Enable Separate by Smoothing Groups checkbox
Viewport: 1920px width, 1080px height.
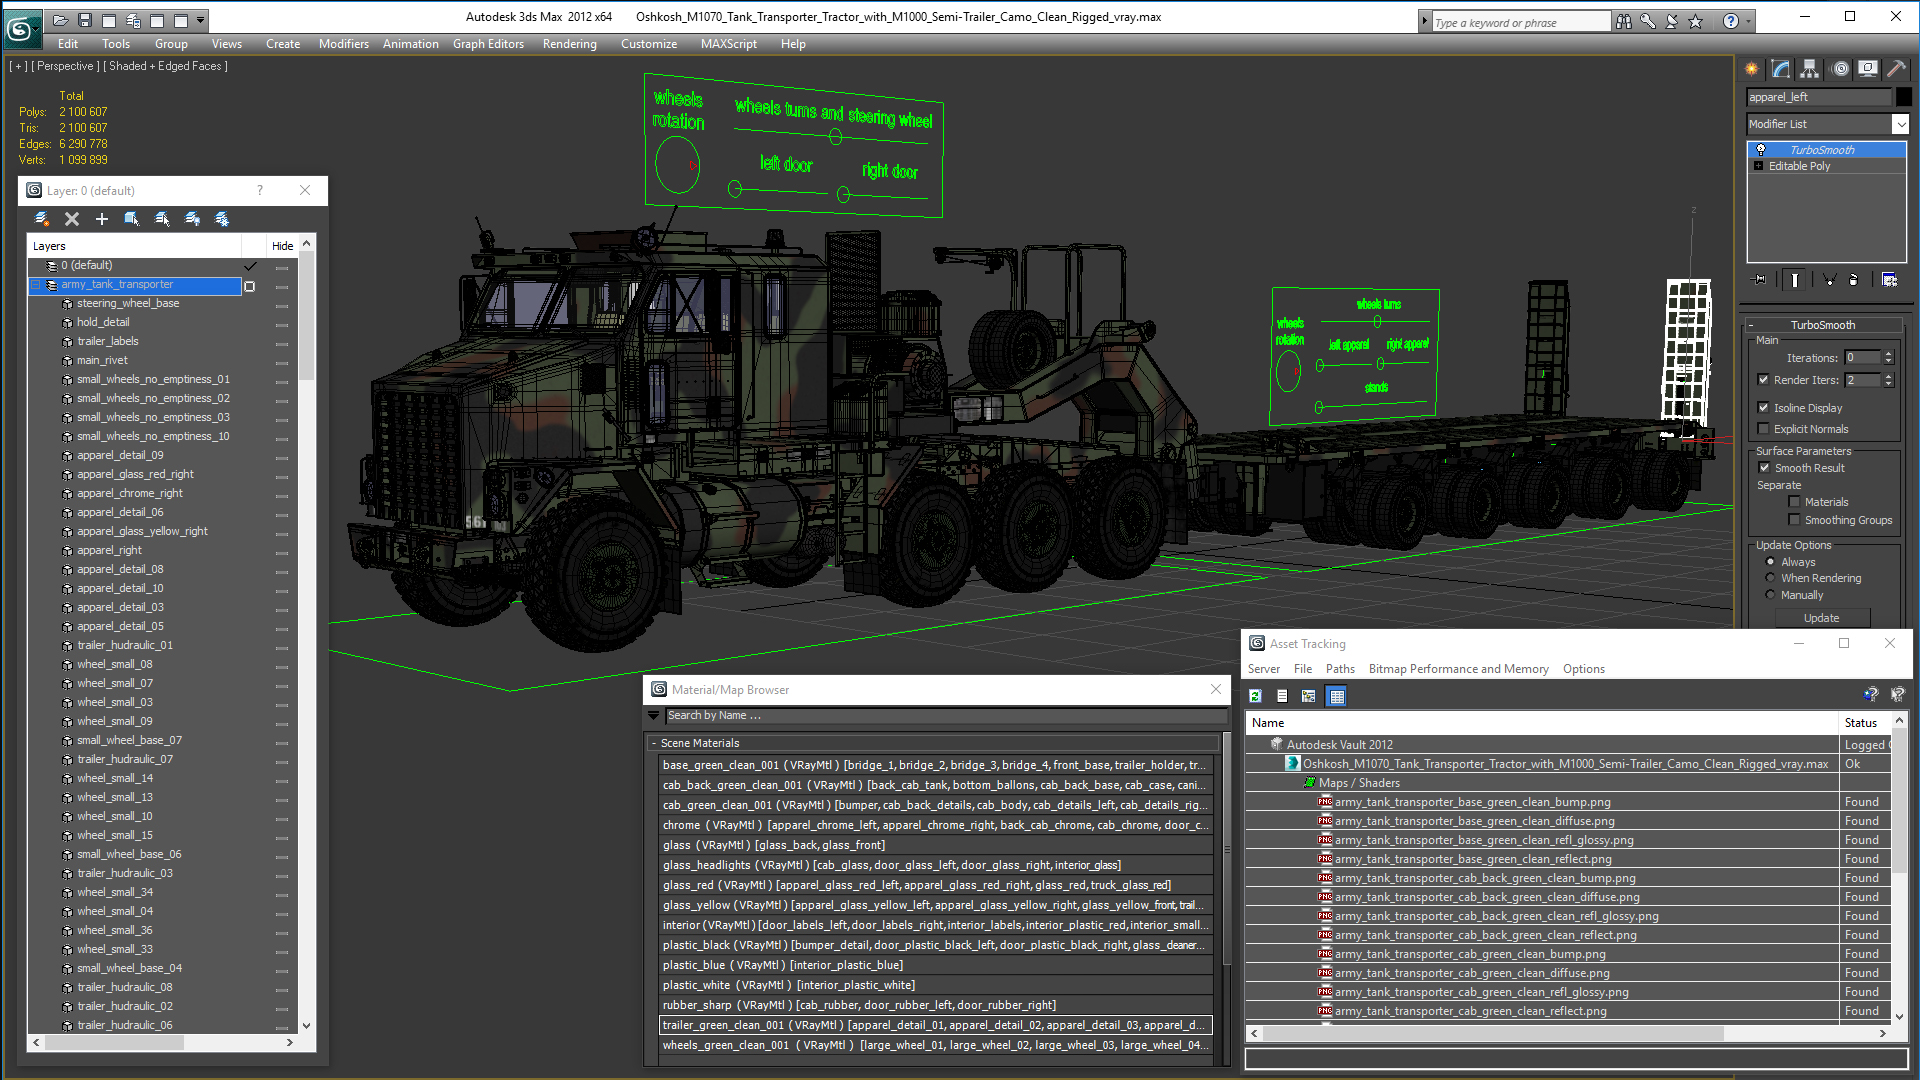coord(1794,520)
